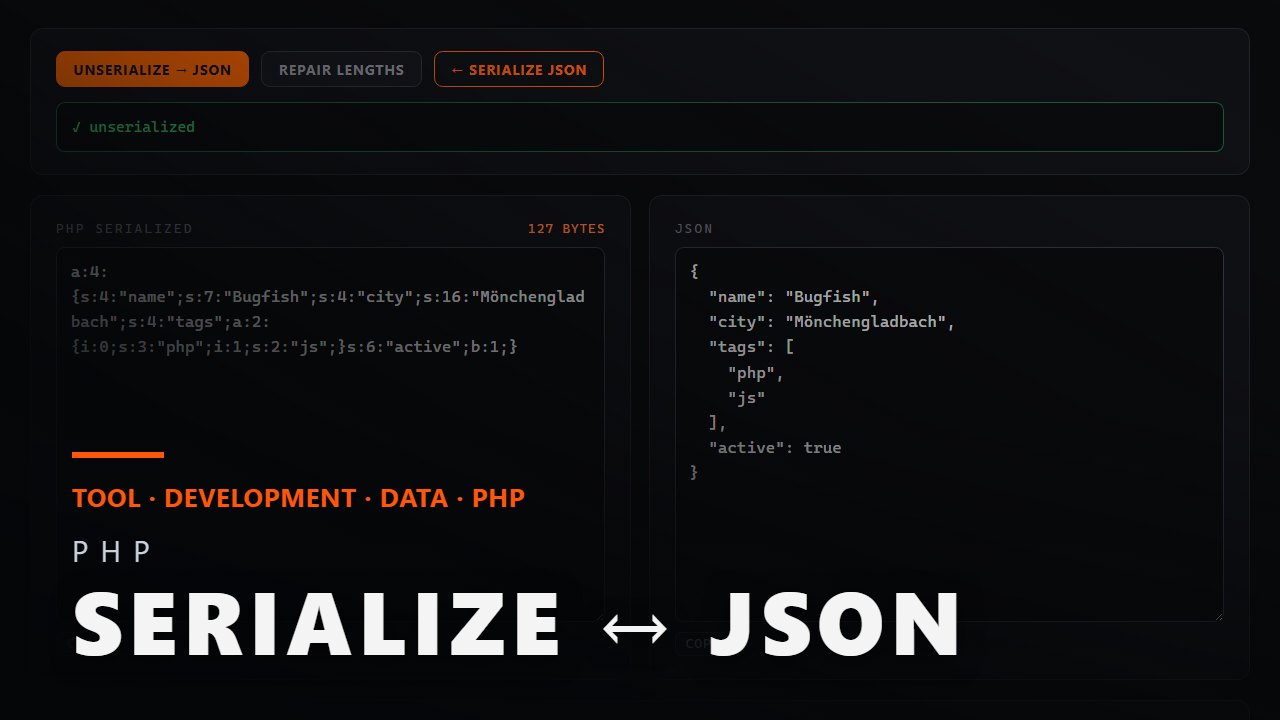Viewport: 1280px width, 720px height.
Task: Click the "tags": [ line in JSON
Action: [751, 347]
